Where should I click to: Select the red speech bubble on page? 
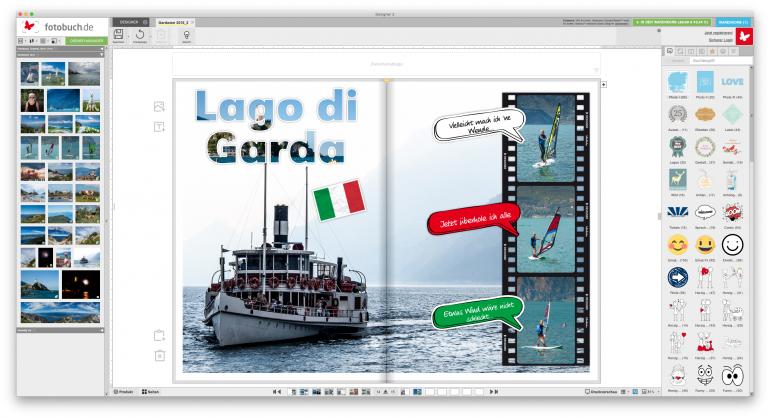point(474,220)
